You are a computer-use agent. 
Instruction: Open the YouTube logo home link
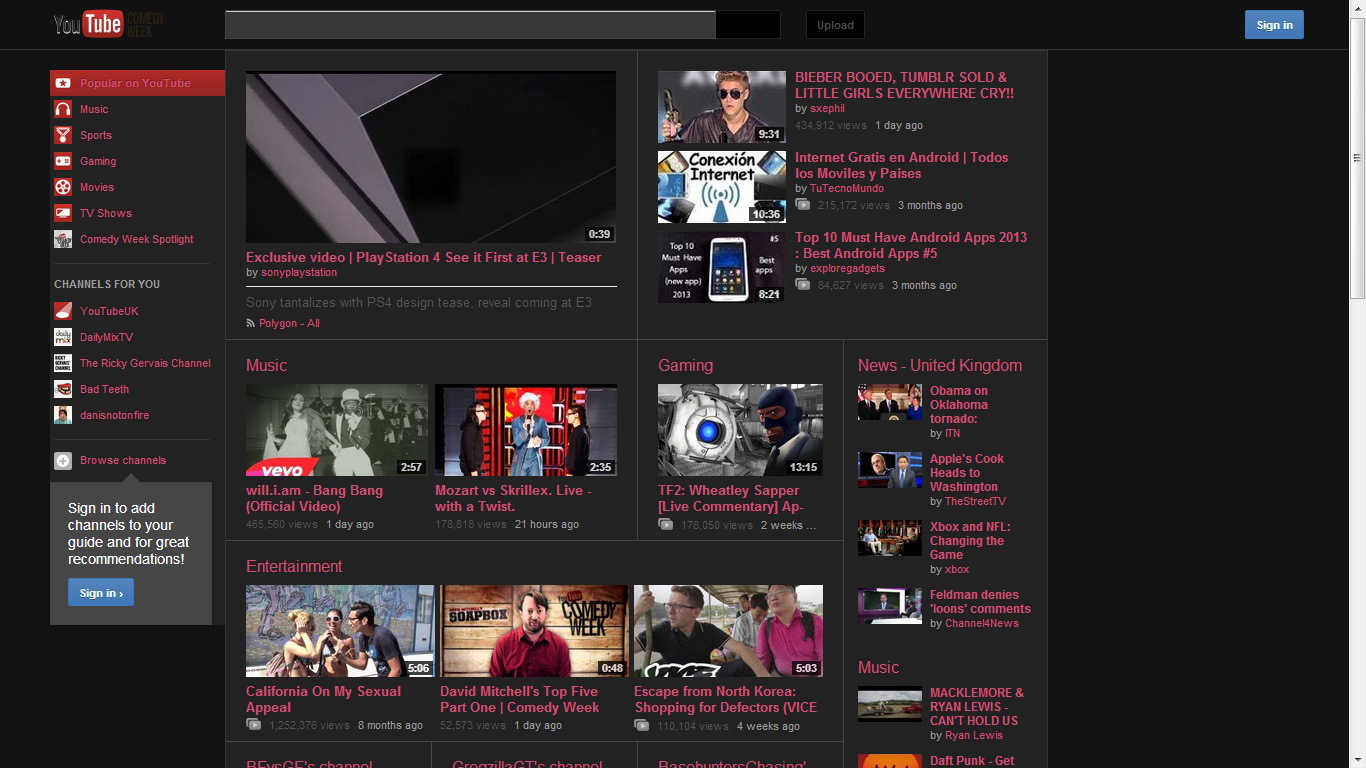89,24
